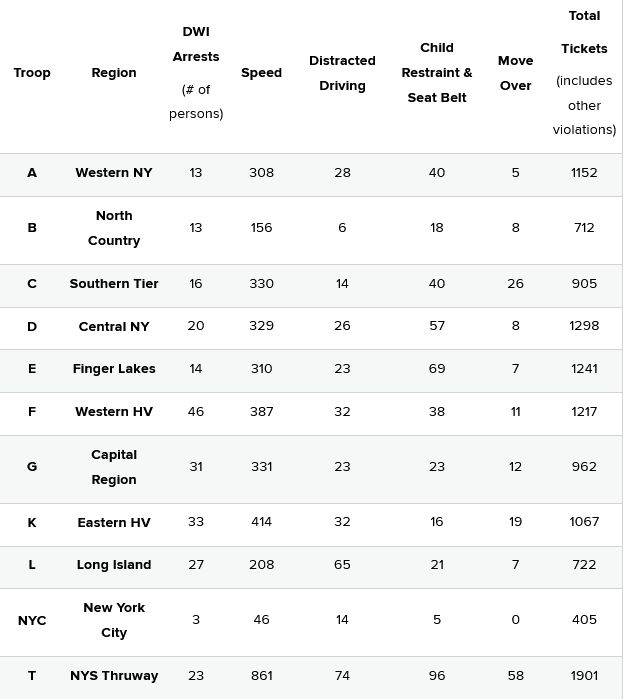Select the Finger Lakes region cell

(114, 368)
